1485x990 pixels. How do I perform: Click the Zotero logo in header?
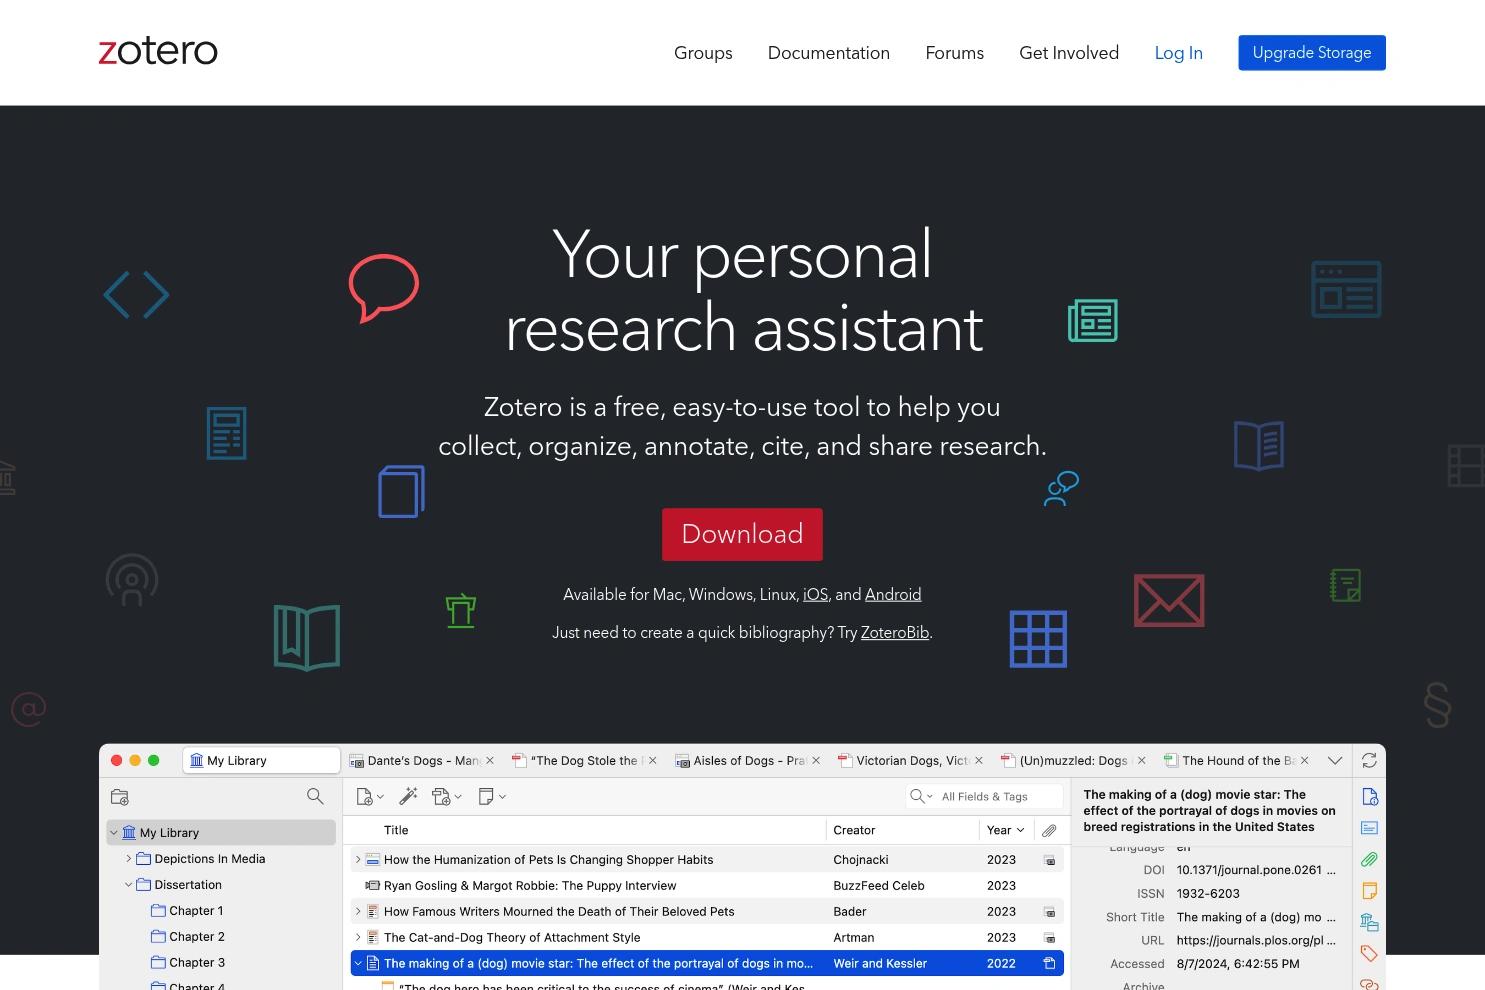coord(158,52)
